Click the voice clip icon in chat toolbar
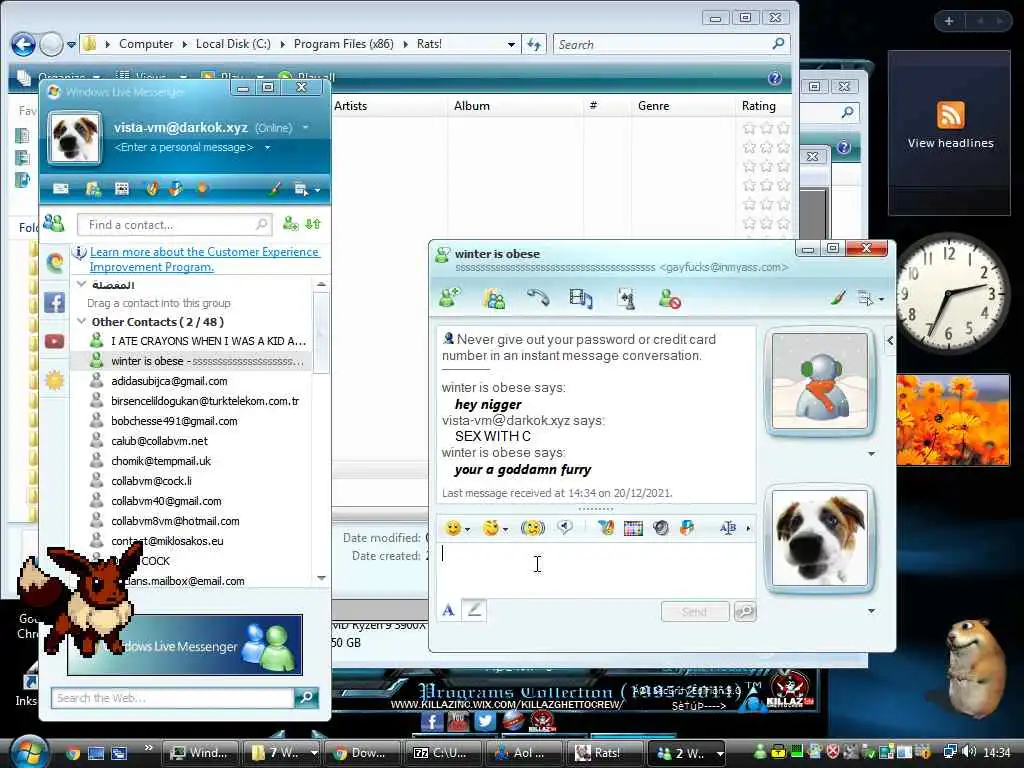Image resolution: width=1024 pixels, height=768 pixels. point(565,527)
